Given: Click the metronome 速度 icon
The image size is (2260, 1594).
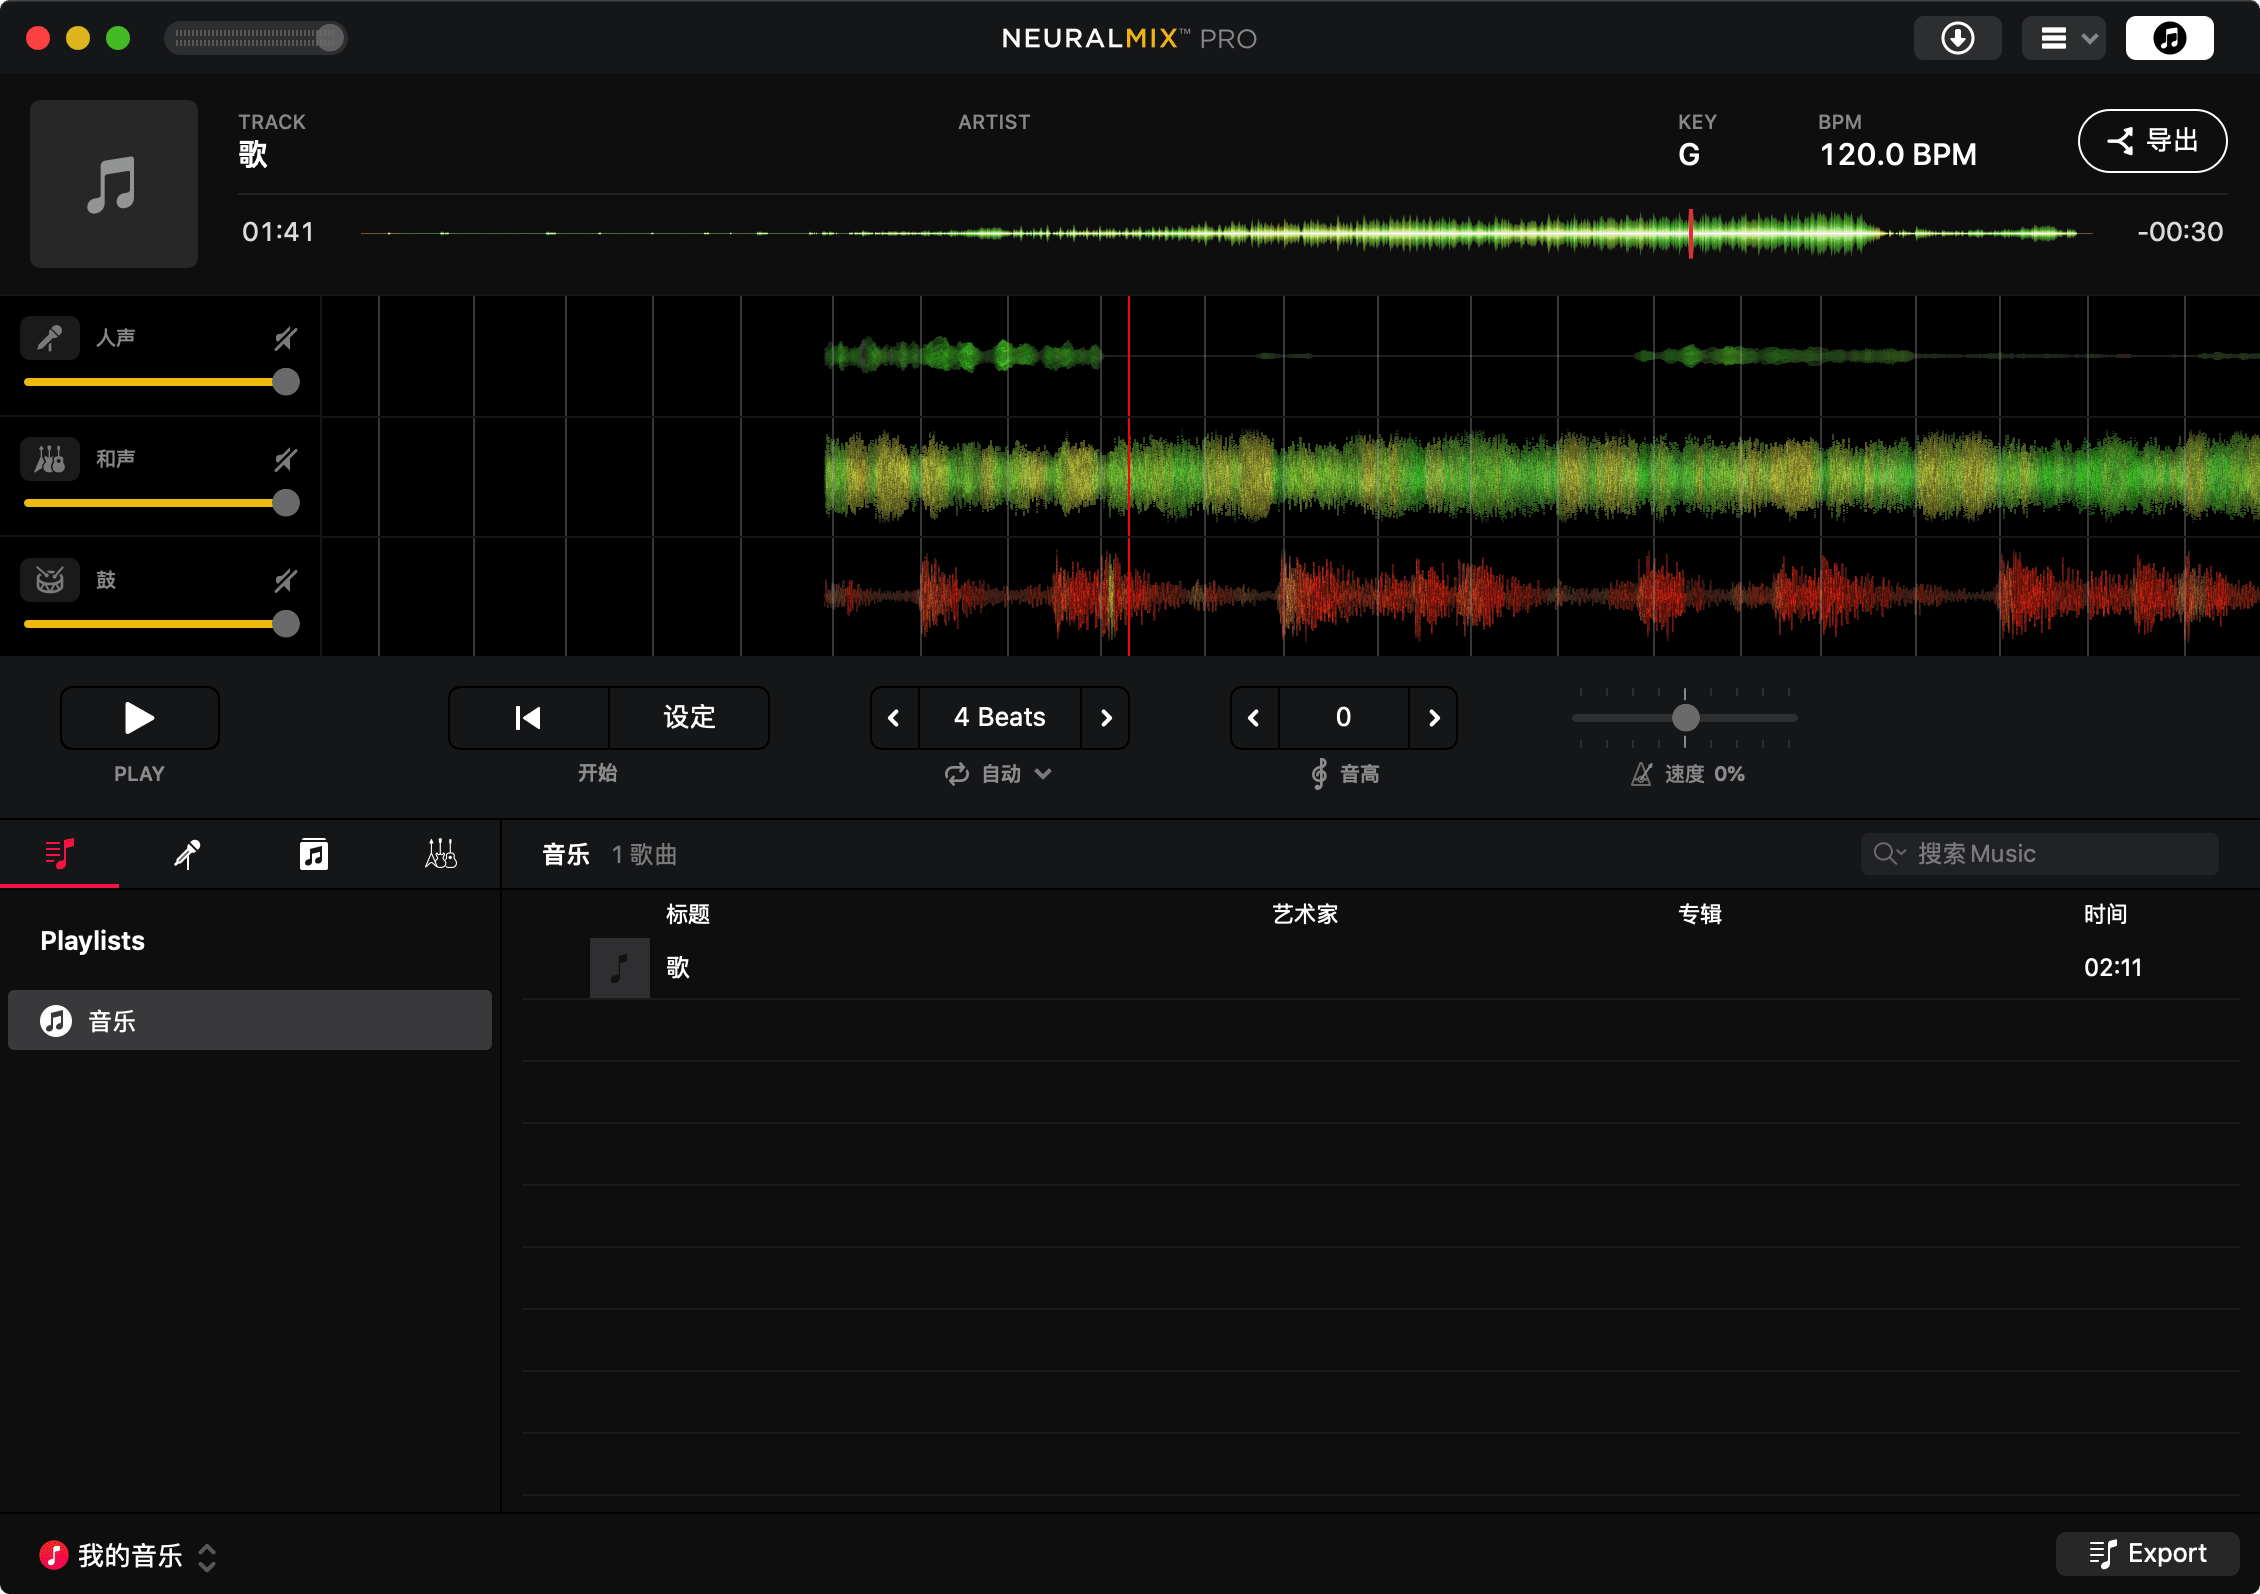Looking at the screenshot, I should [1642, 774].
